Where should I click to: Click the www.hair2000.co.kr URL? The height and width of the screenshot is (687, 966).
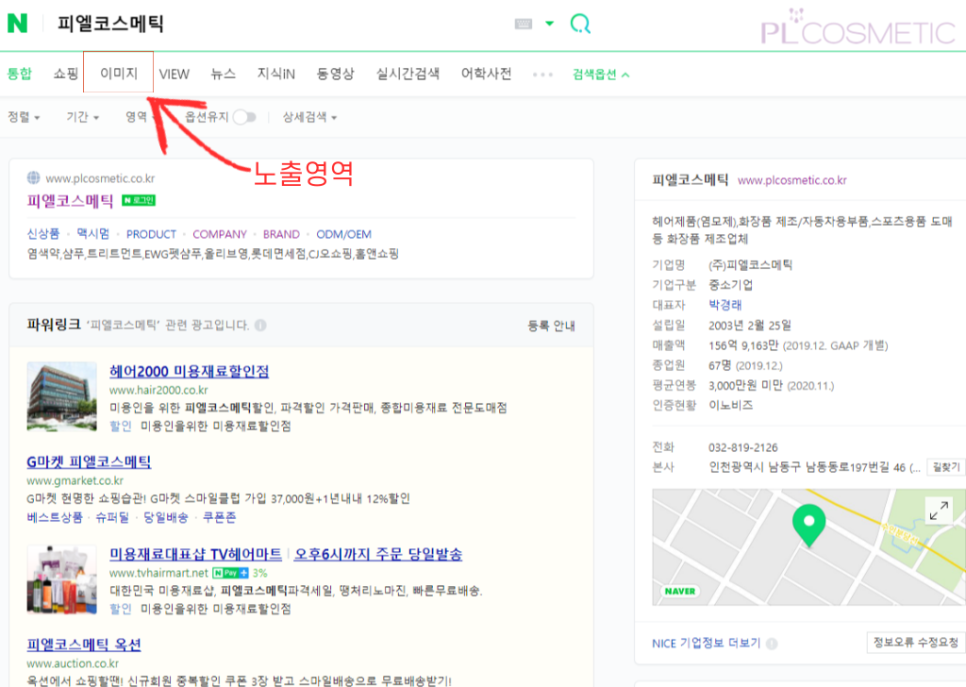point(159,390)
